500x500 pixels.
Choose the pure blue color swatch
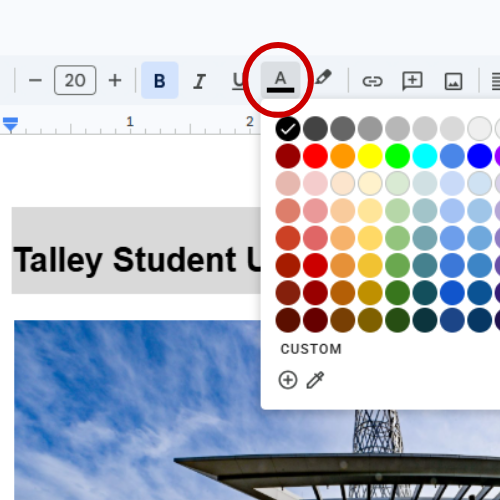point(479,156)
